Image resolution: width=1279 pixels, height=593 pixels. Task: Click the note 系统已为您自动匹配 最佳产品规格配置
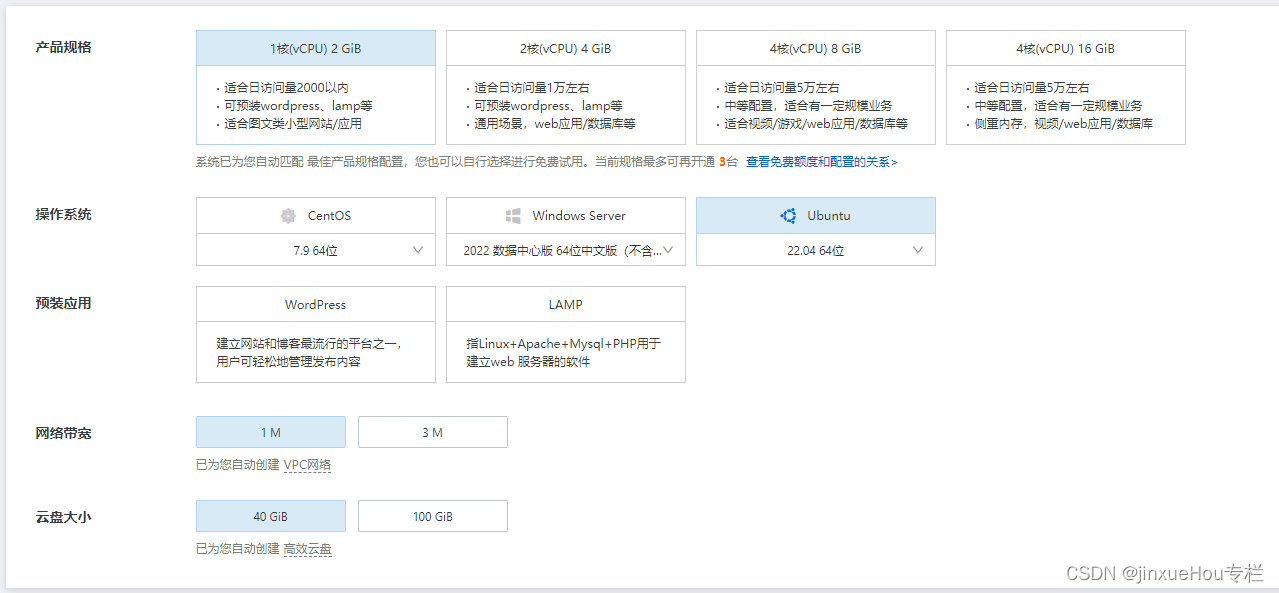click(x=302, y=162)
